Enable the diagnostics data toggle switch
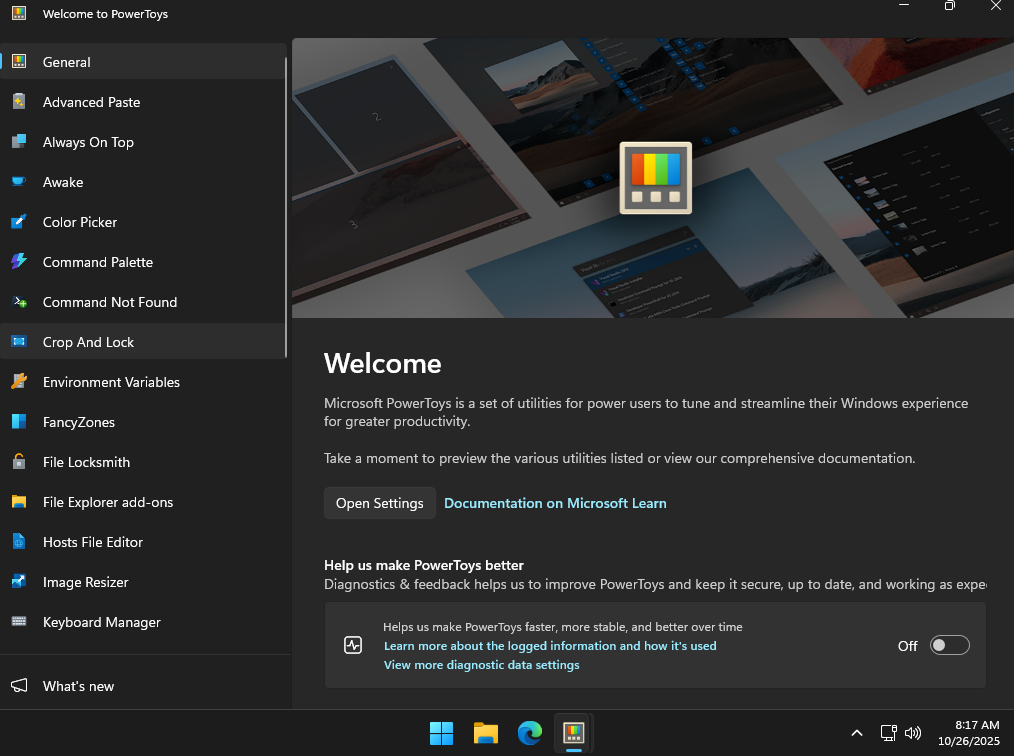Screen dimensions: 1014x756 click(x=949, y=646)
